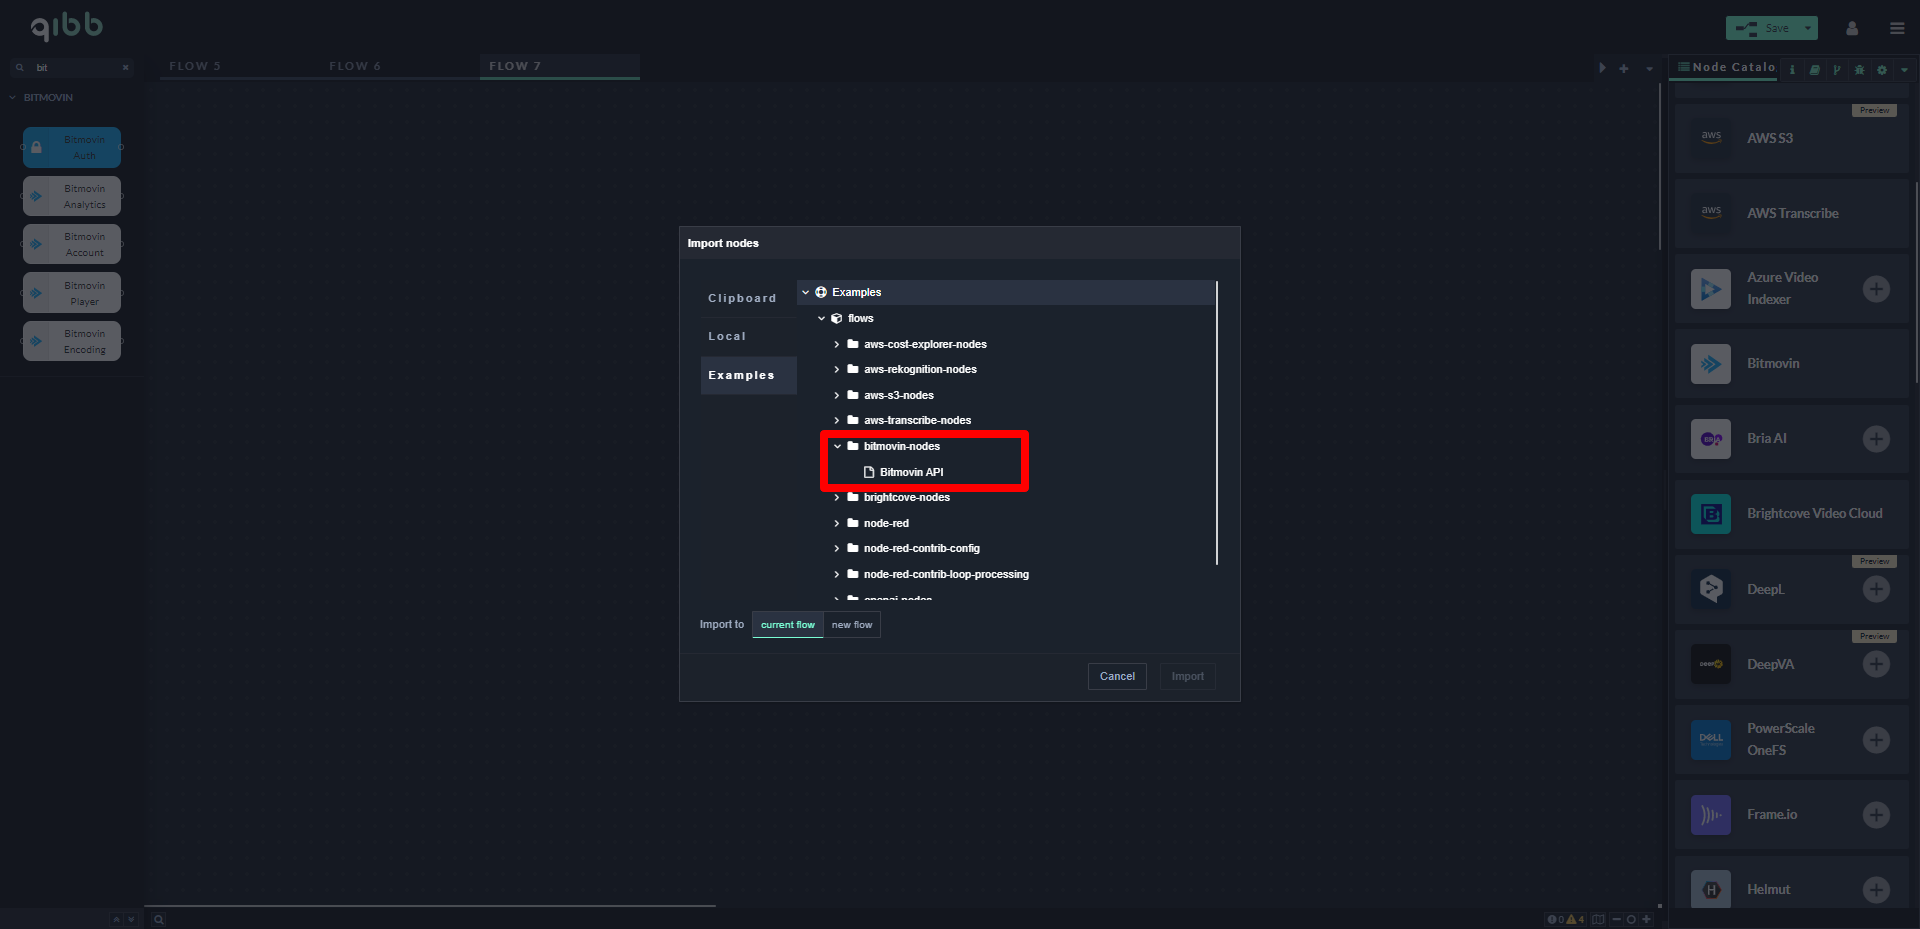
Task: Open the sidebar settings gear icon
Action: click(x=1882, y=70)
